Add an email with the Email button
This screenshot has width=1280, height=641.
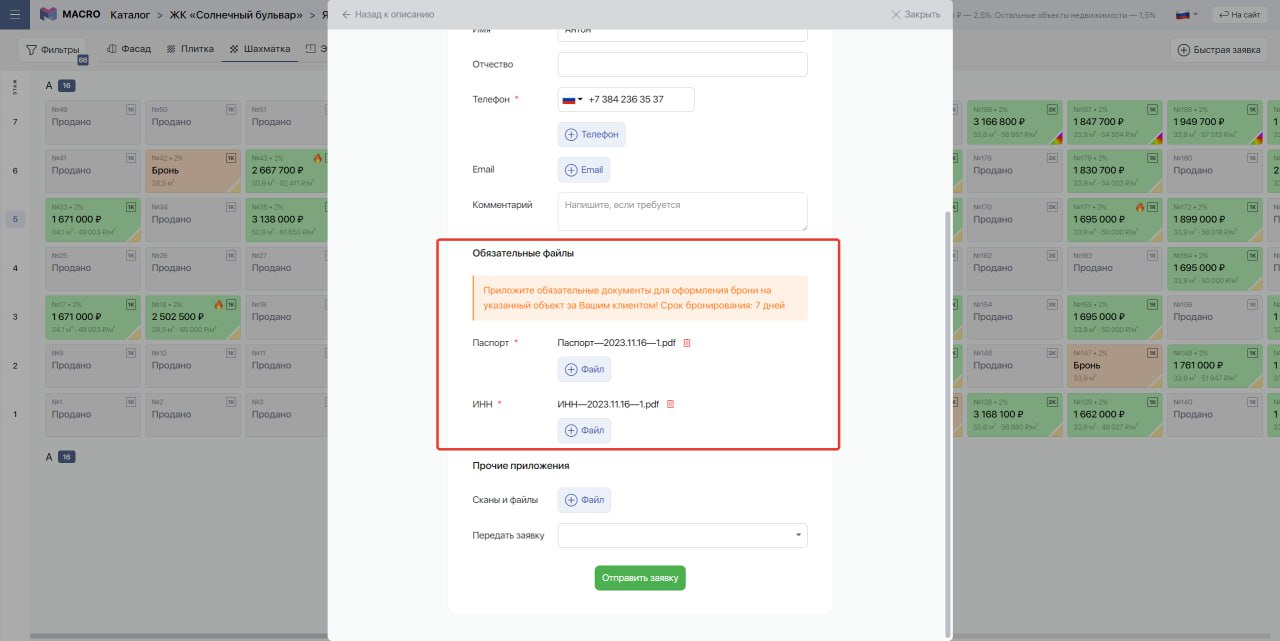coord(584,170)
